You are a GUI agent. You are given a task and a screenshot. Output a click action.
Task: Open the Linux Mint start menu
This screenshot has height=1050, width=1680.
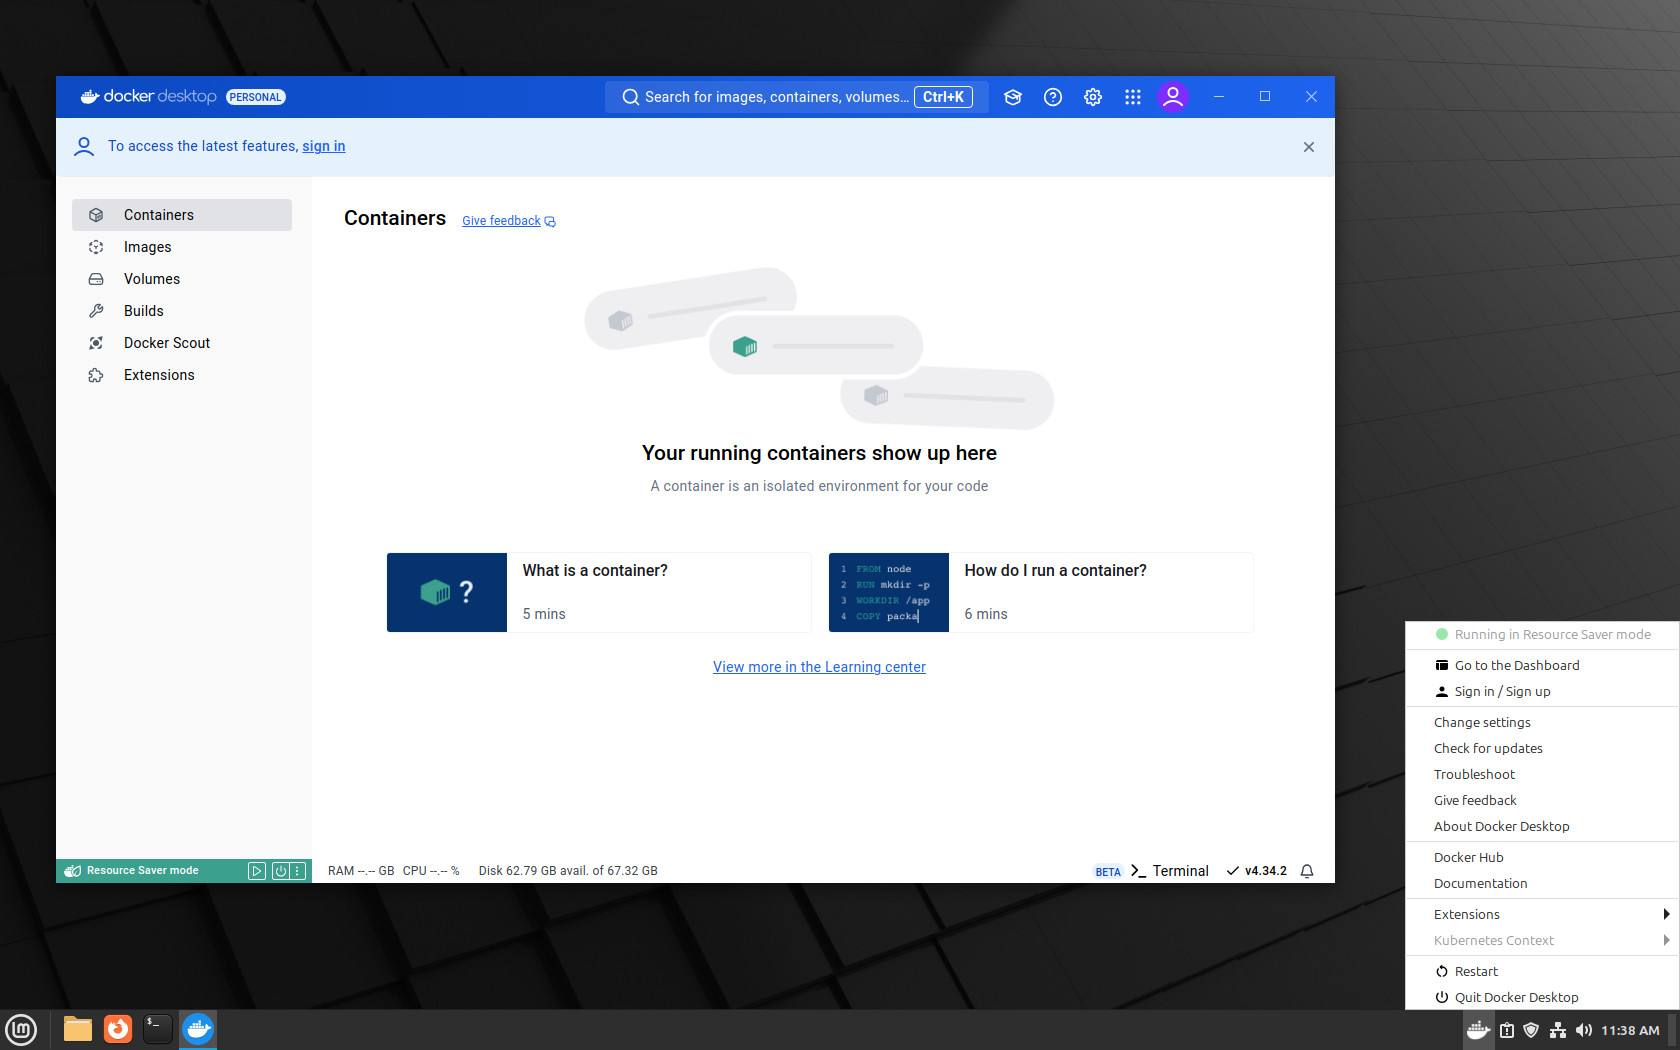[x=21, y=1029]
